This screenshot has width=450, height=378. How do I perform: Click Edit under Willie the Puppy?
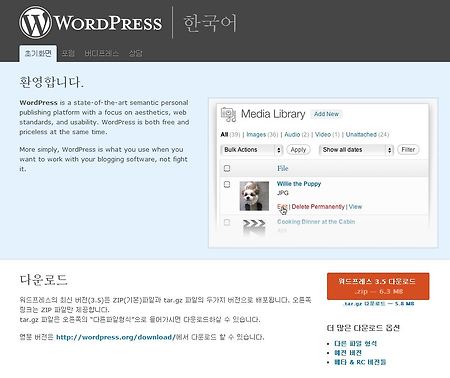[282, 207]
